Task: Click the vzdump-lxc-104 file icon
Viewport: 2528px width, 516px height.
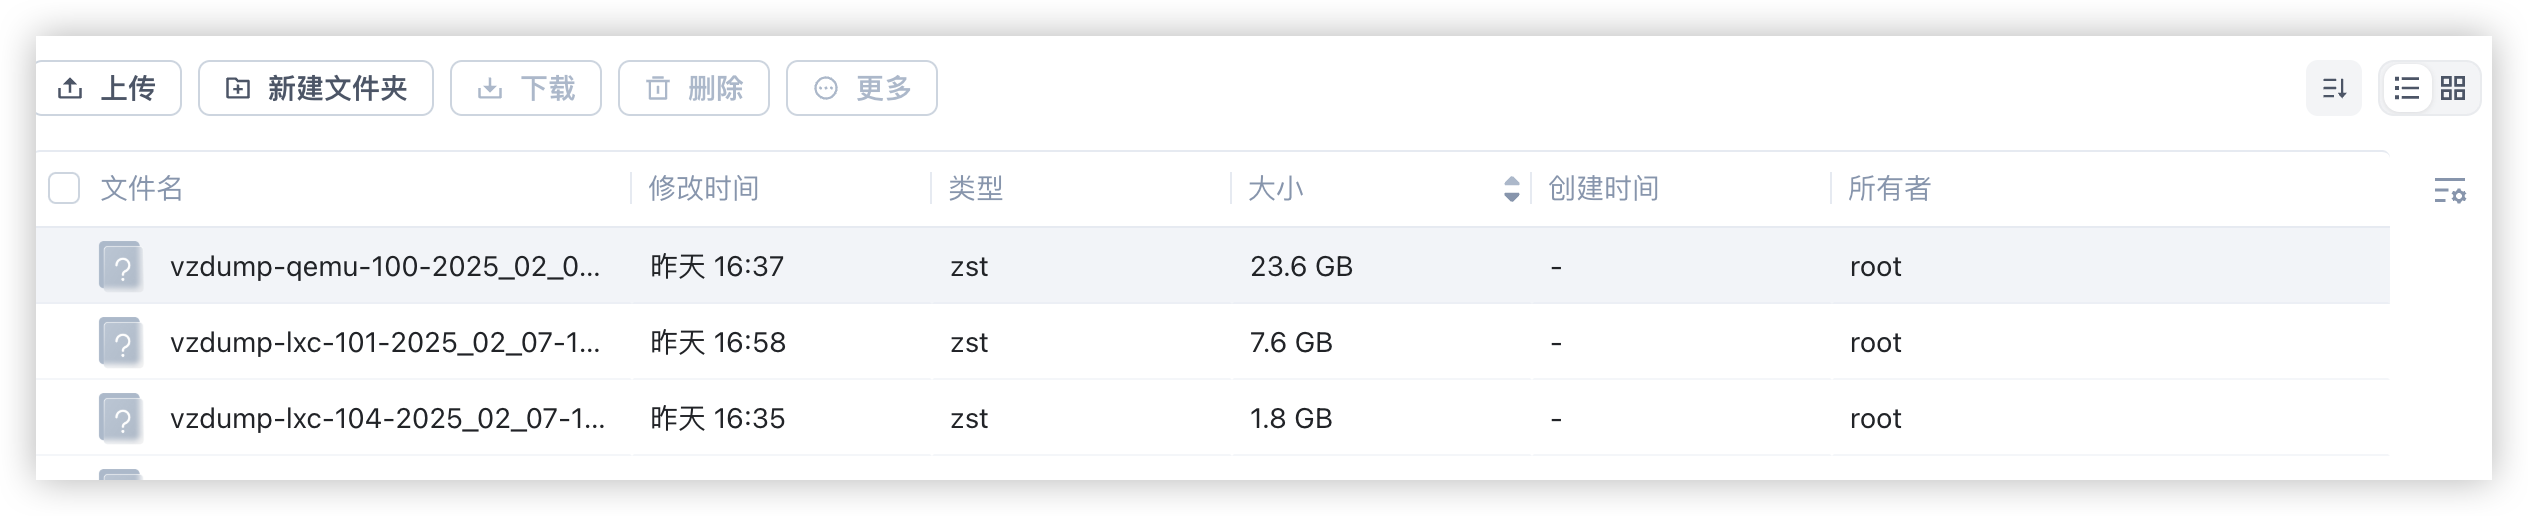Action: coord(120,418)
